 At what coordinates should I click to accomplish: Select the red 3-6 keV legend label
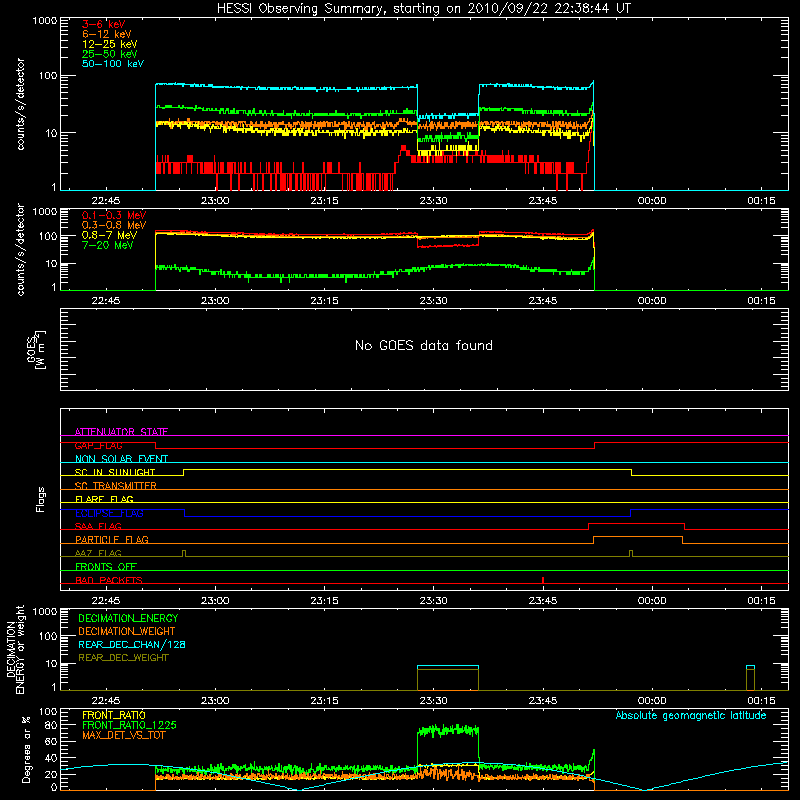(104, 24)
